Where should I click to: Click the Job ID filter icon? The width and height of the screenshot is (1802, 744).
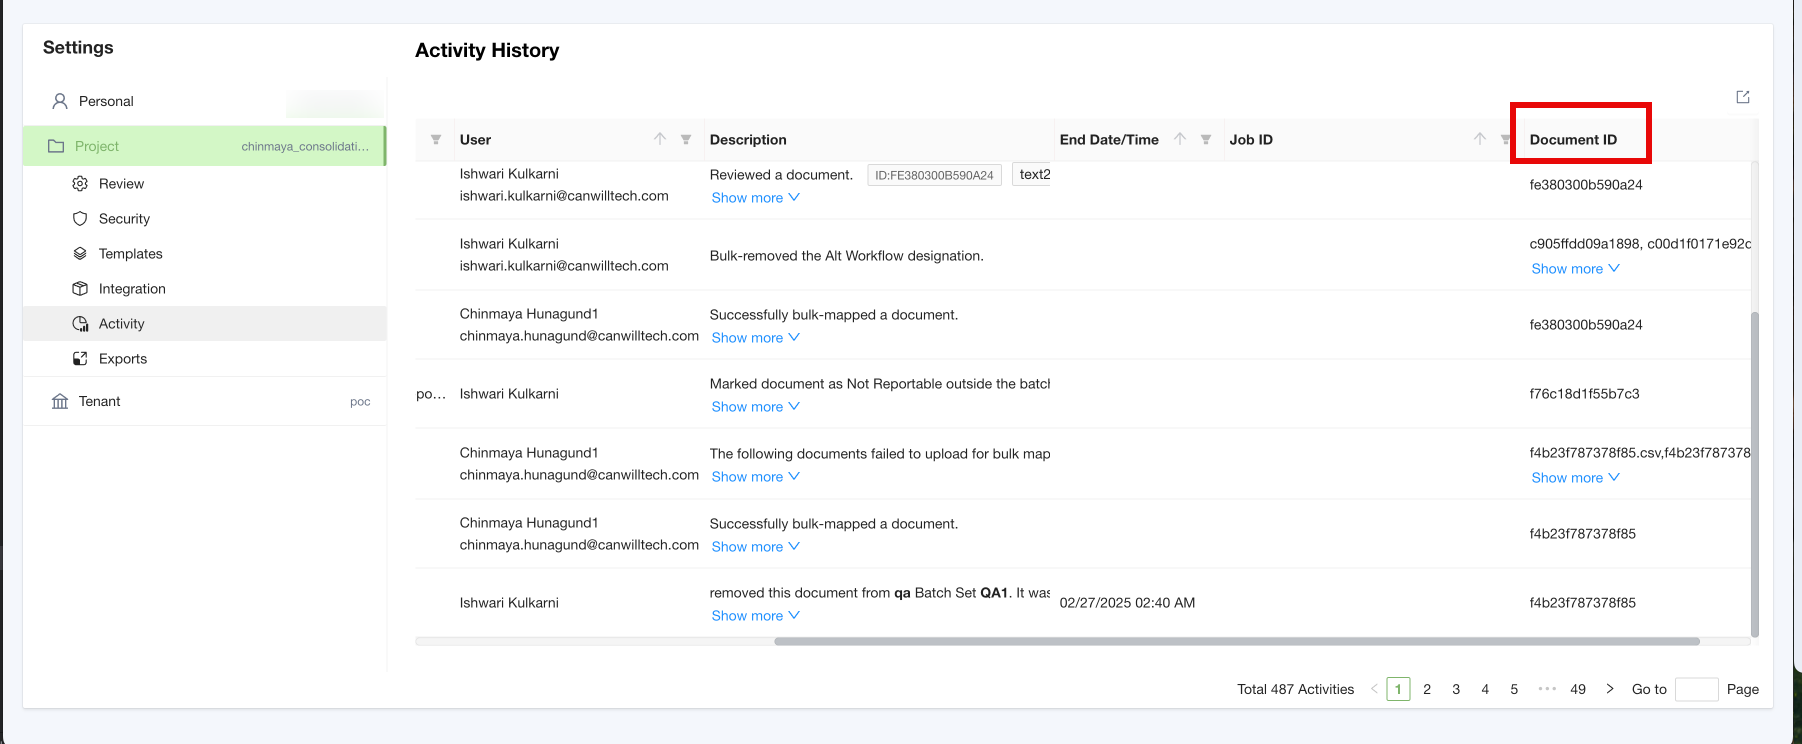[x=1505, y=139]
